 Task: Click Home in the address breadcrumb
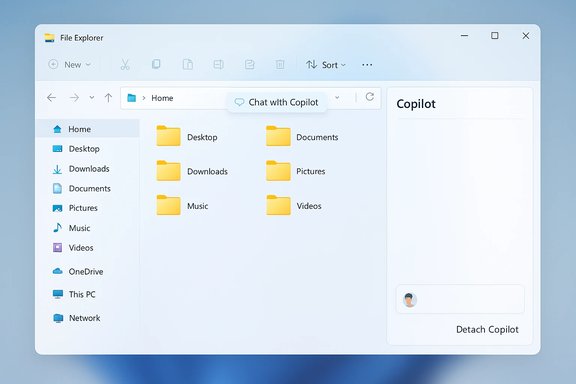[x=162, y=98]
